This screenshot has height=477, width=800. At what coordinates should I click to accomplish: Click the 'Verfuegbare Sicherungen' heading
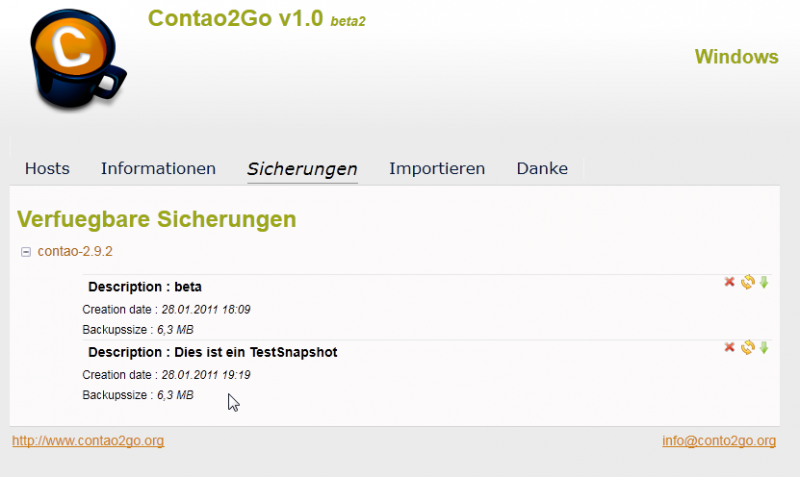click(x=157, y=219)
